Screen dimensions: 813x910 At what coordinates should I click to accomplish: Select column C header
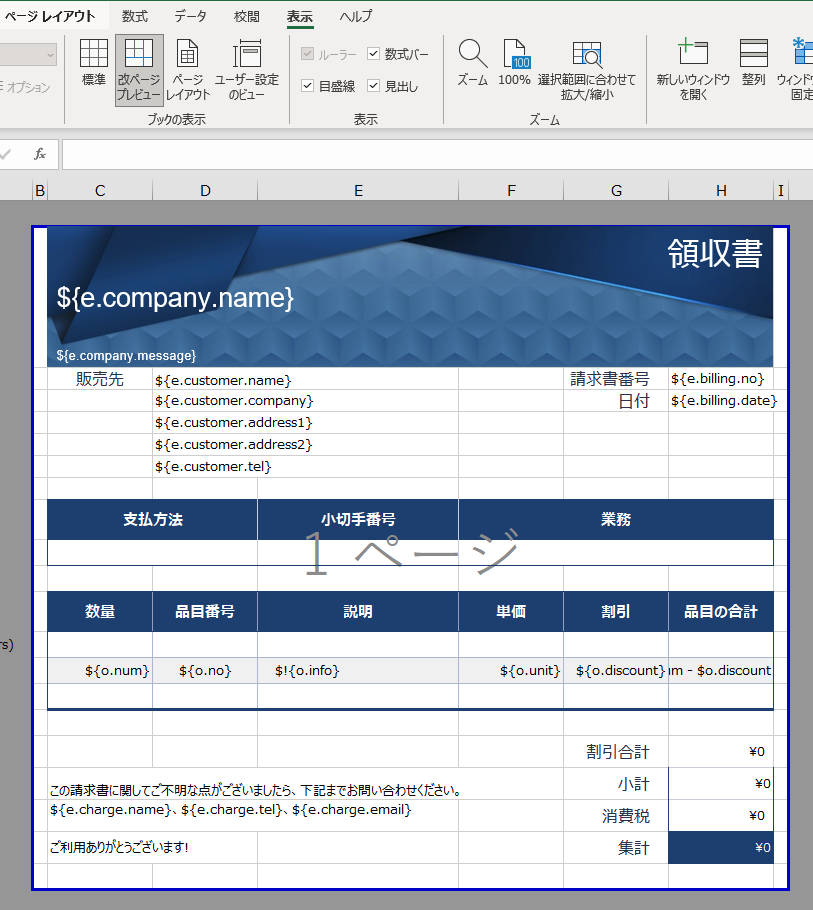pyautogui.click(x=100, y=190)
